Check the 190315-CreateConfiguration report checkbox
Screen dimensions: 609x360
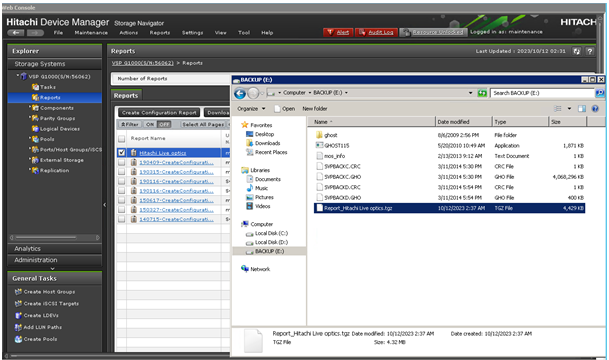click(122, 172)
